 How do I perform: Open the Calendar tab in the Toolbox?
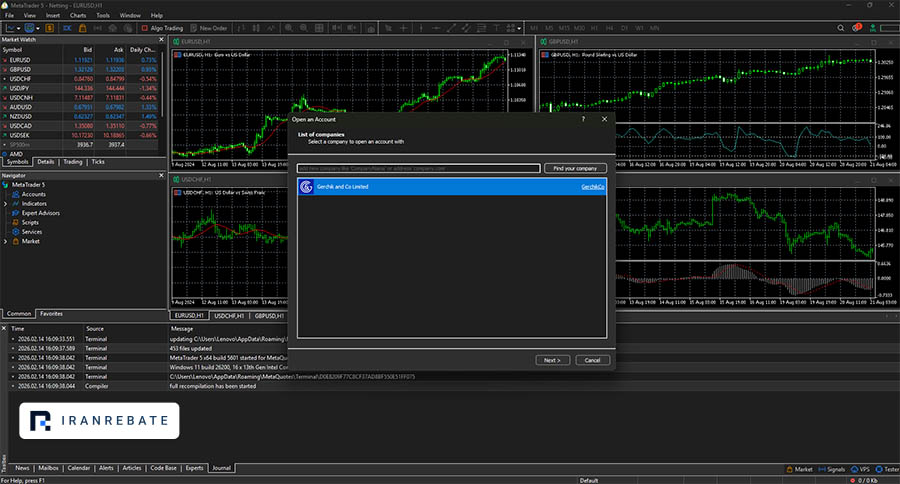79,468
